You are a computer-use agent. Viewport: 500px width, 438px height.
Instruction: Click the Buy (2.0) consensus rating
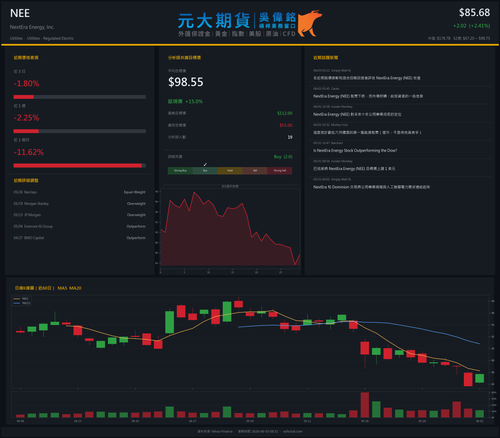click(x=283, y=157)
